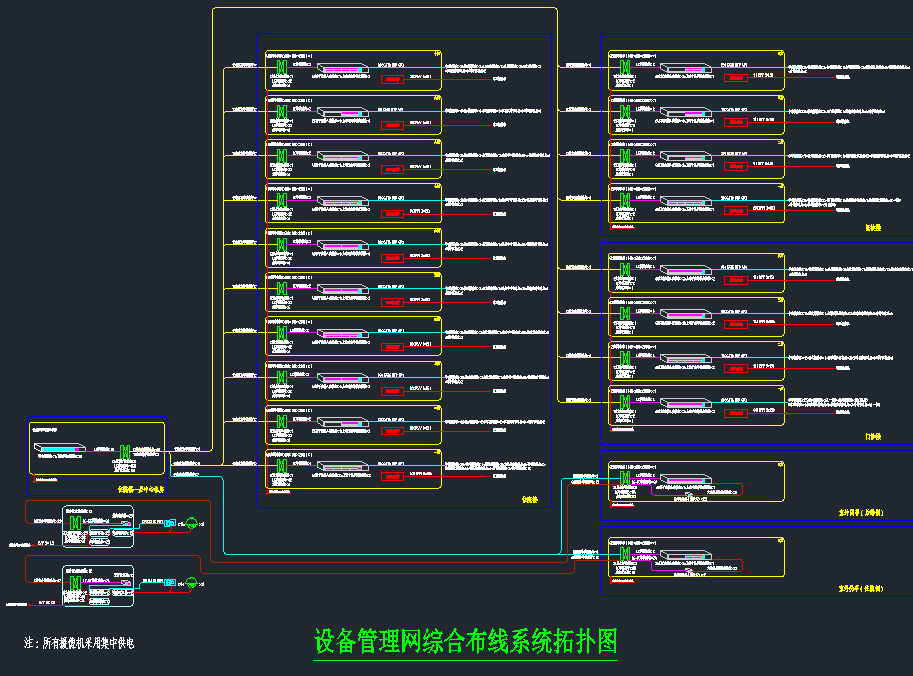The image size is (913, 676).
Task: Select the upper green dome camera symbol
Action: click(x=190, y=523)
